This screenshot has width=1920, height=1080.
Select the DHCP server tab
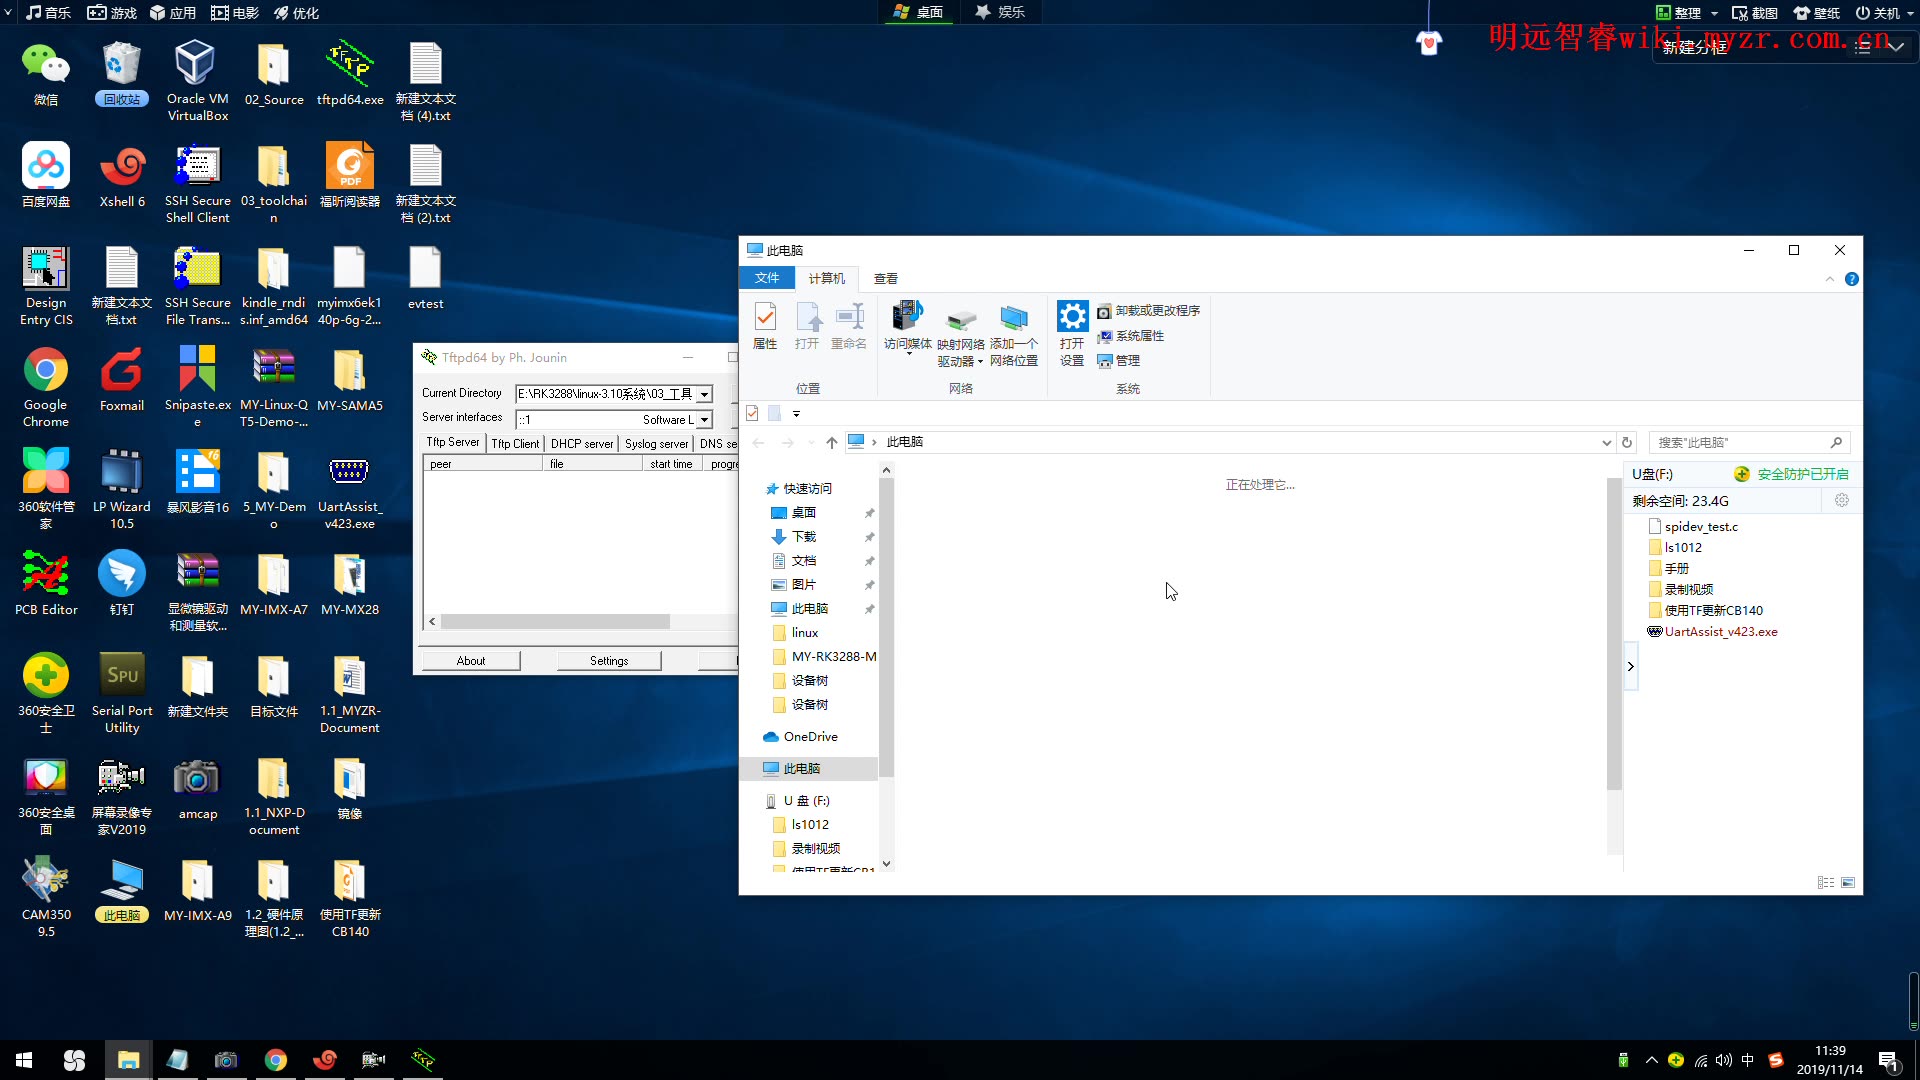[x=580, y=443]
